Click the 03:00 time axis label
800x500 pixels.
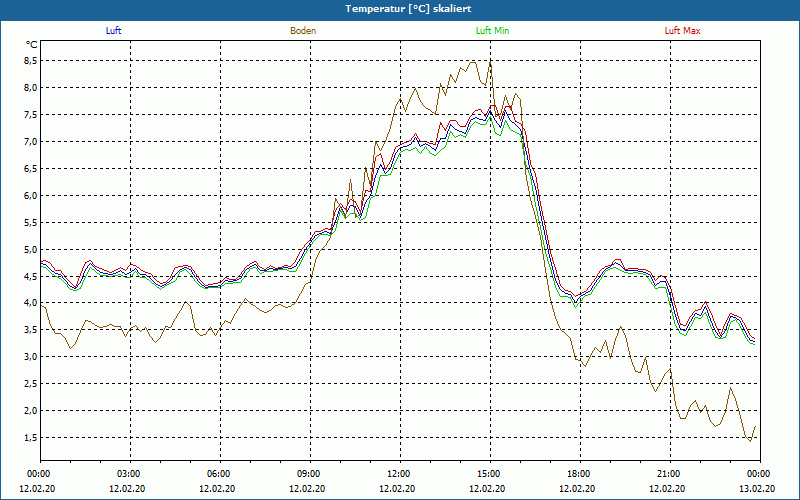(130, 474)
